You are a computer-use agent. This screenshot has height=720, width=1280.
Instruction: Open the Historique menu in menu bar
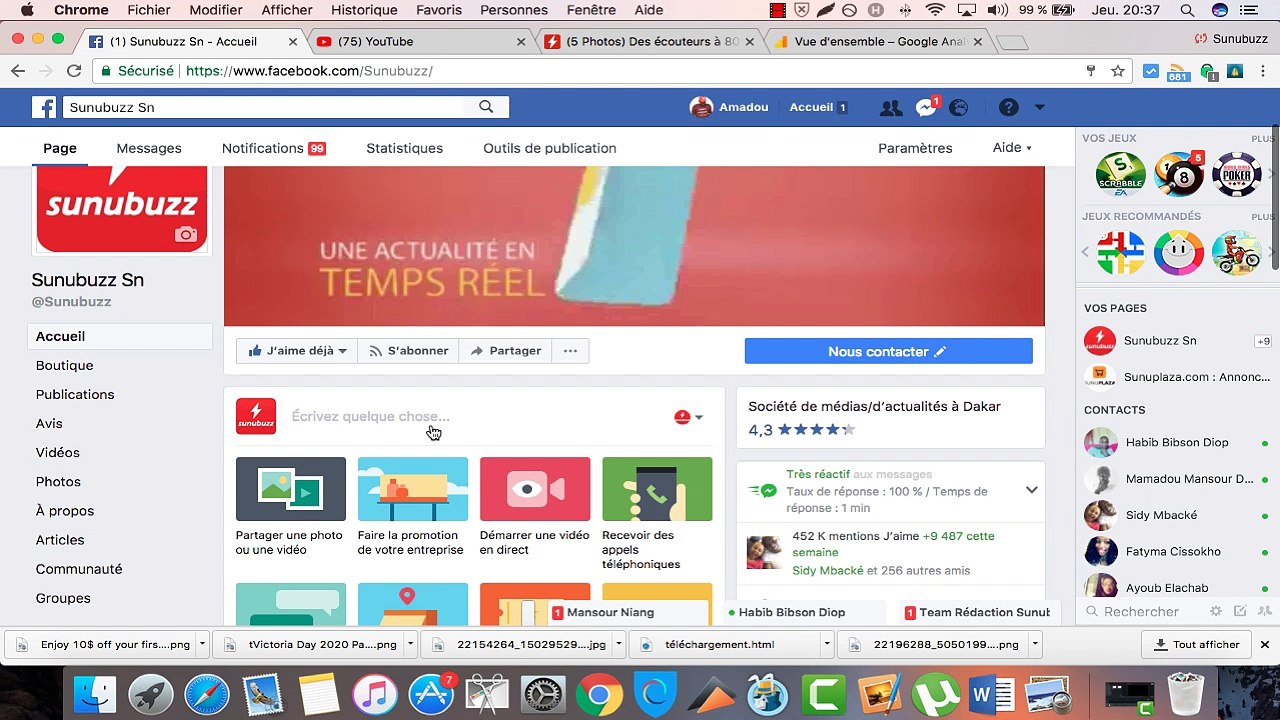(364, 10)
